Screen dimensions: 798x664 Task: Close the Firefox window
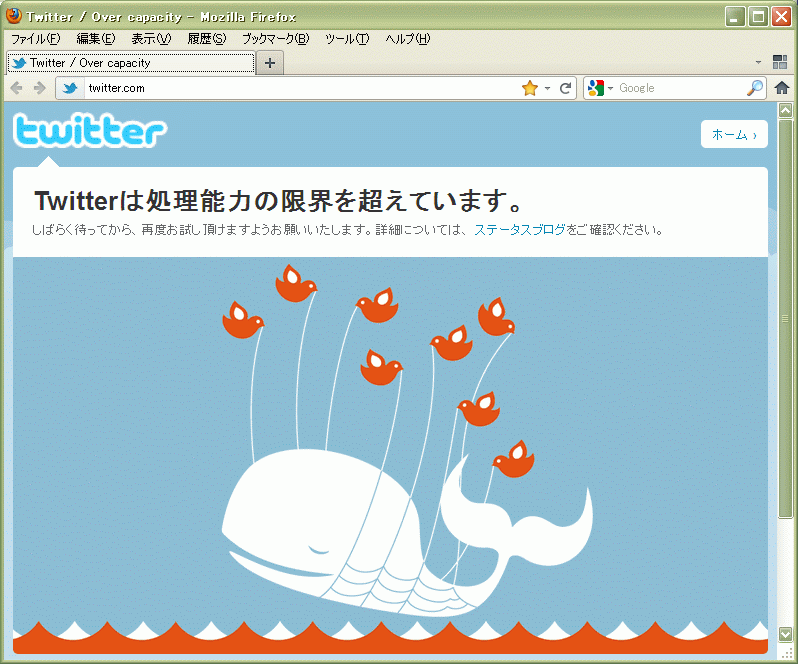[781, 17]
